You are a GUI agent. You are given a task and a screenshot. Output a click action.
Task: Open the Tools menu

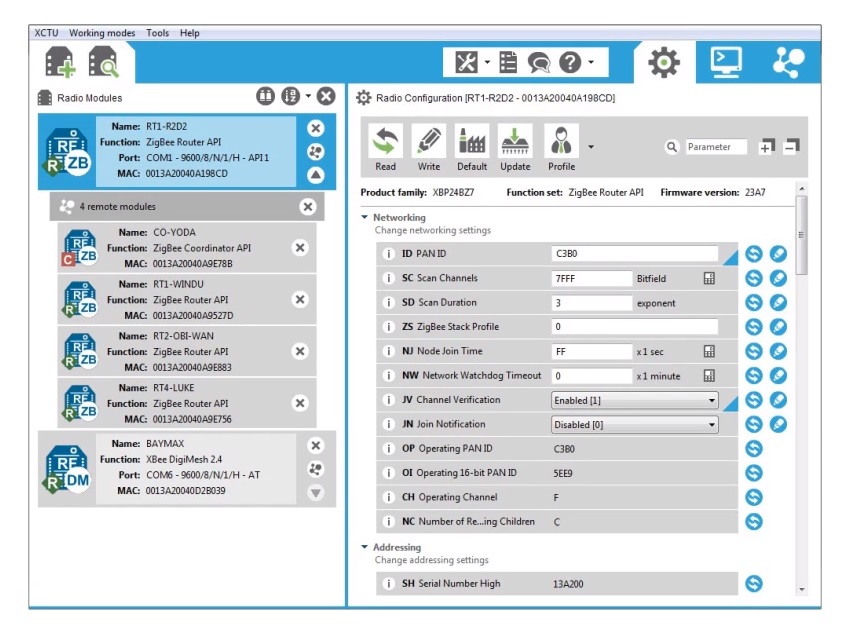click(x=157, y=33)
